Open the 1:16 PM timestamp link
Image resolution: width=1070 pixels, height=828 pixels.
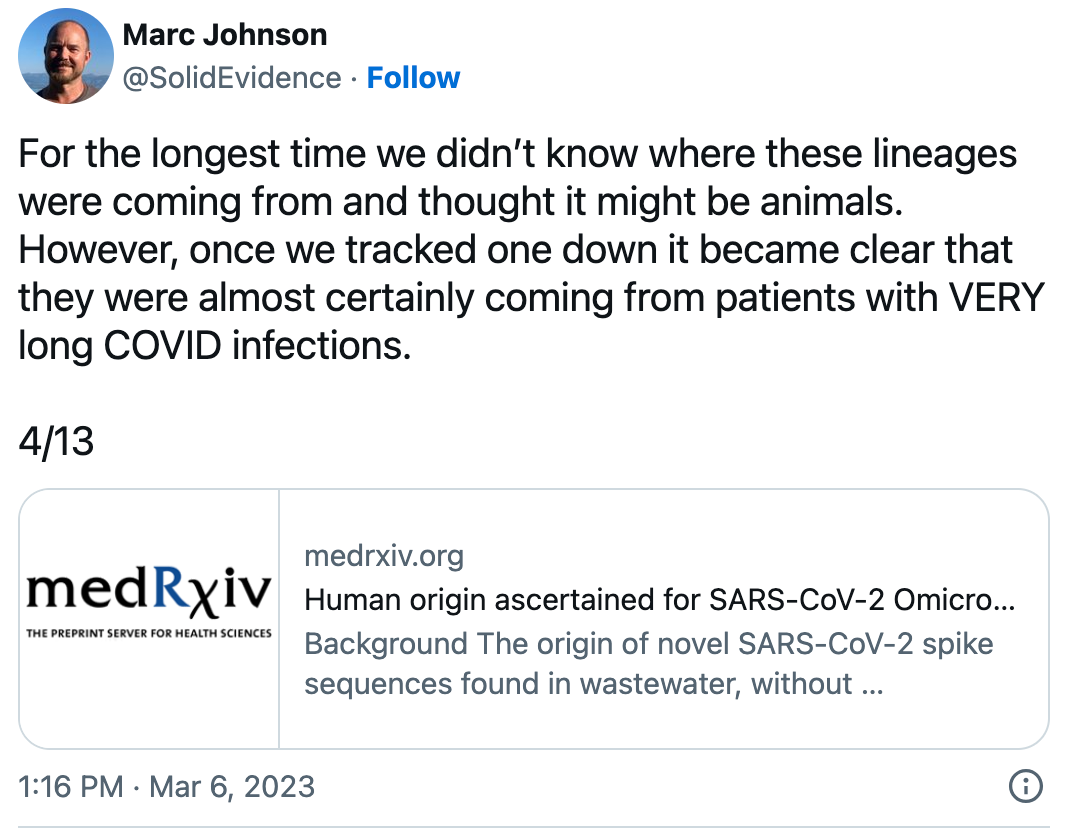click(71, 786)
